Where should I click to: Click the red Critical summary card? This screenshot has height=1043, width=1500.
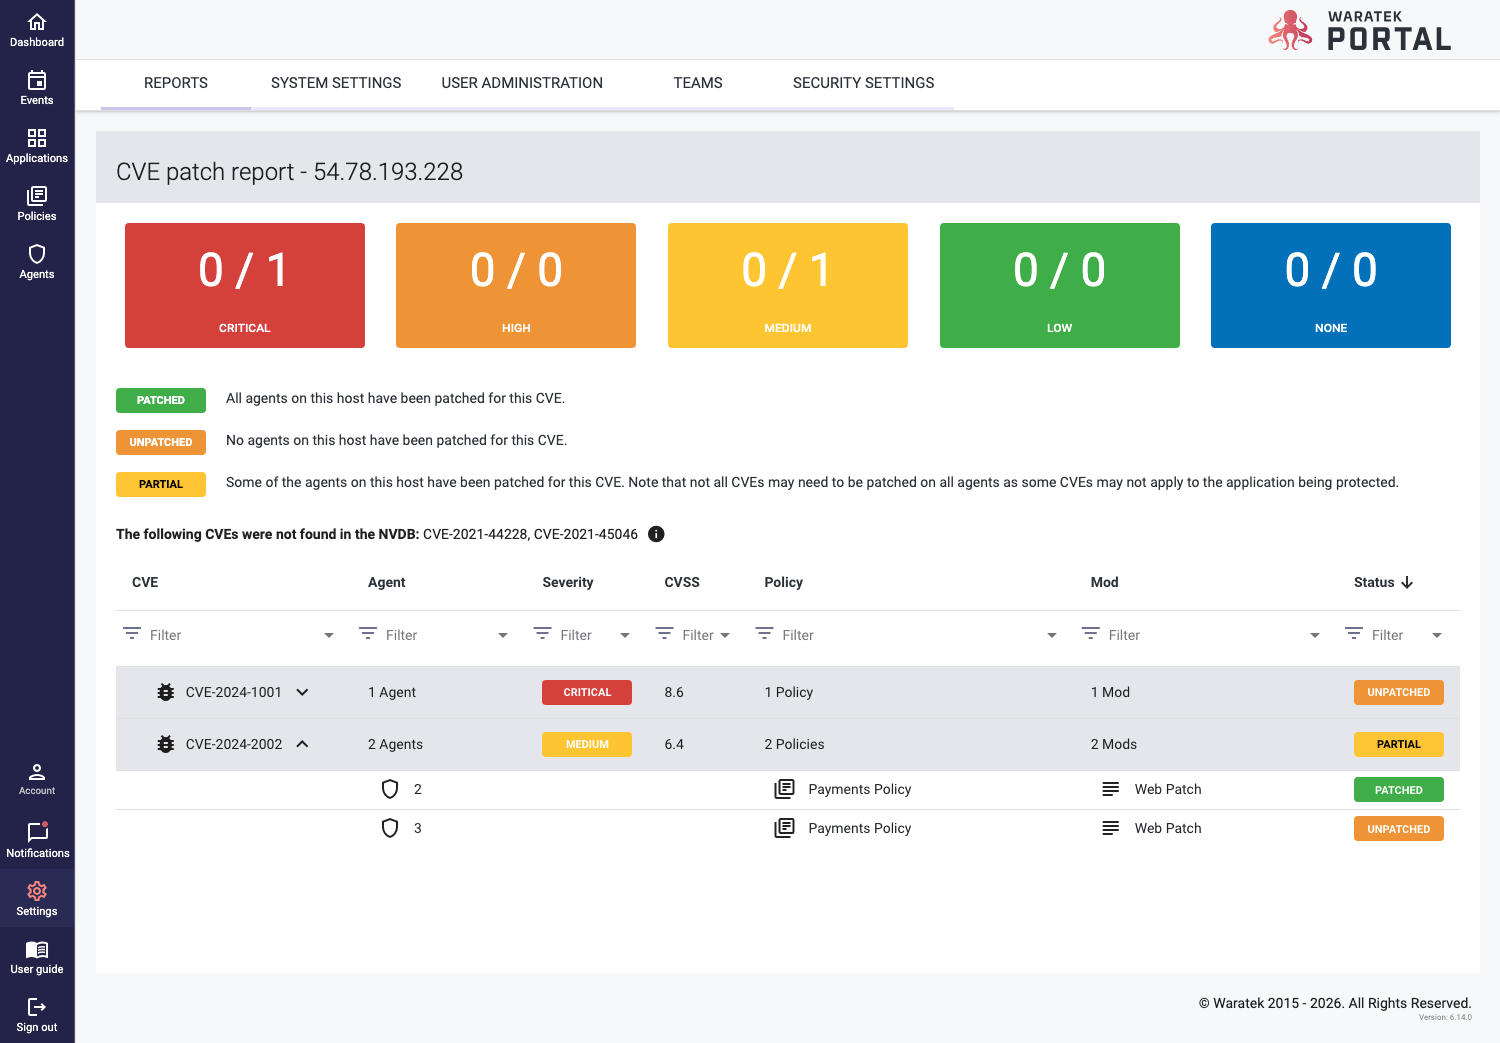(245, 285)
